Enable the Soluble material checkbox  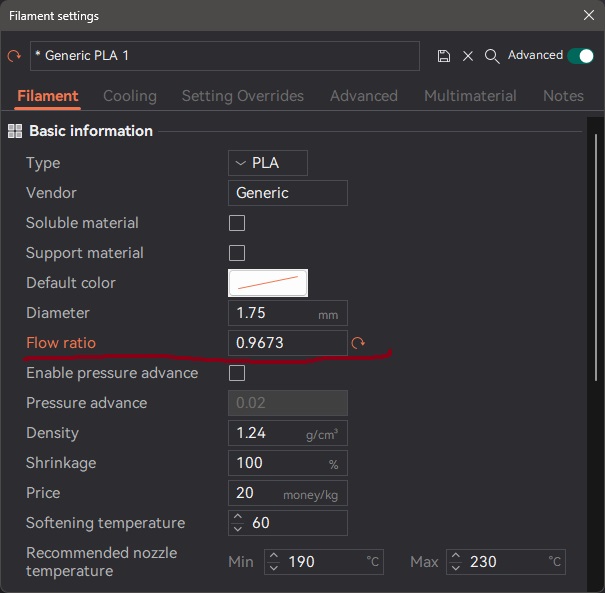tap(237, 223)
